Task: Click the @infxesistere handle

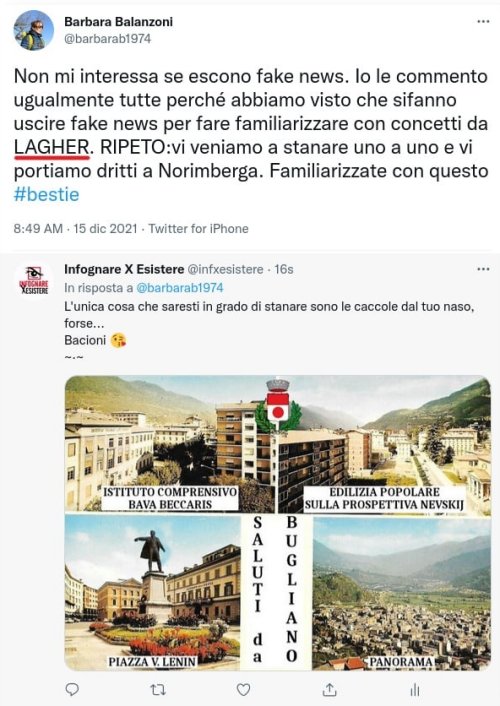Action: click(225, 269)
